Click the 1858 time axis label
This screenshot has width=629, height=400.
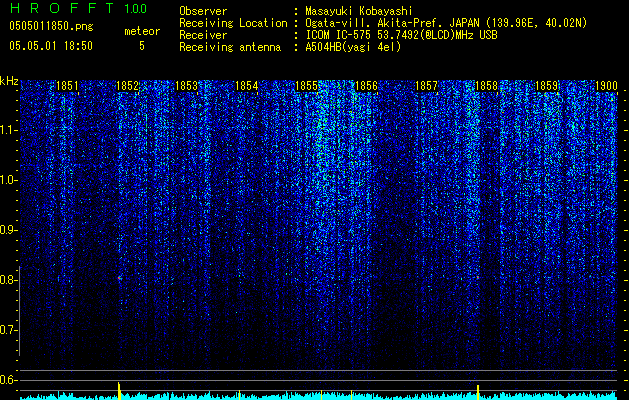point(486,86)
